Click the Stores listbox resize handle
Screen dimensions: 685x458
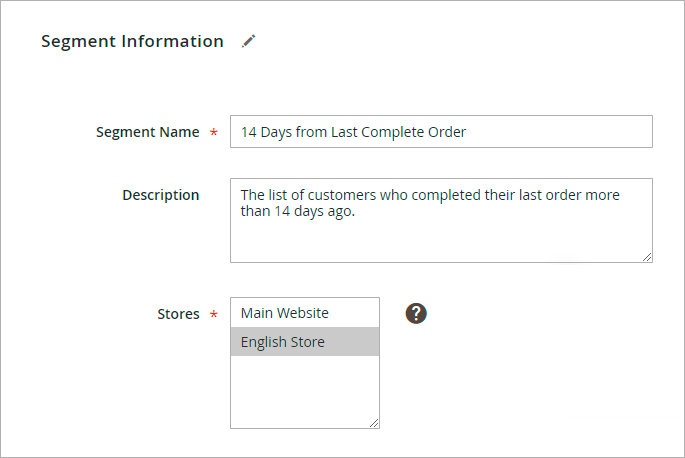374,423
